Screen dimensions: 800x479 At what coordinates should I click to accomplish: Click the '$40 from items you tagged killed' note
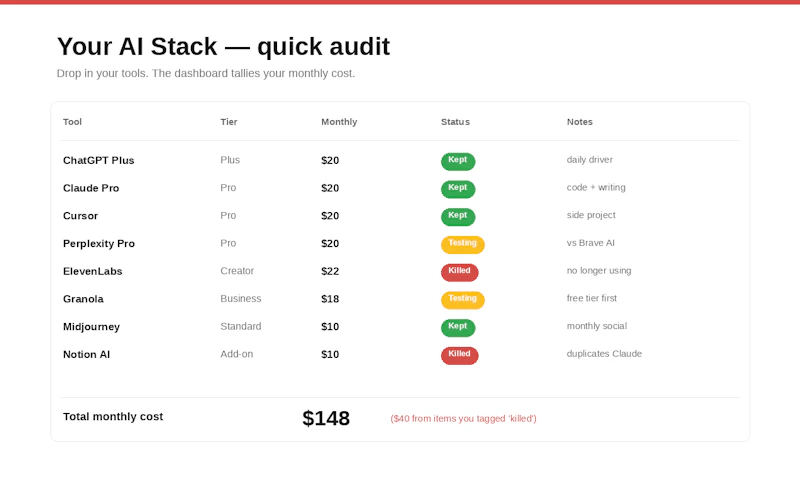click(x=463, y=419)
